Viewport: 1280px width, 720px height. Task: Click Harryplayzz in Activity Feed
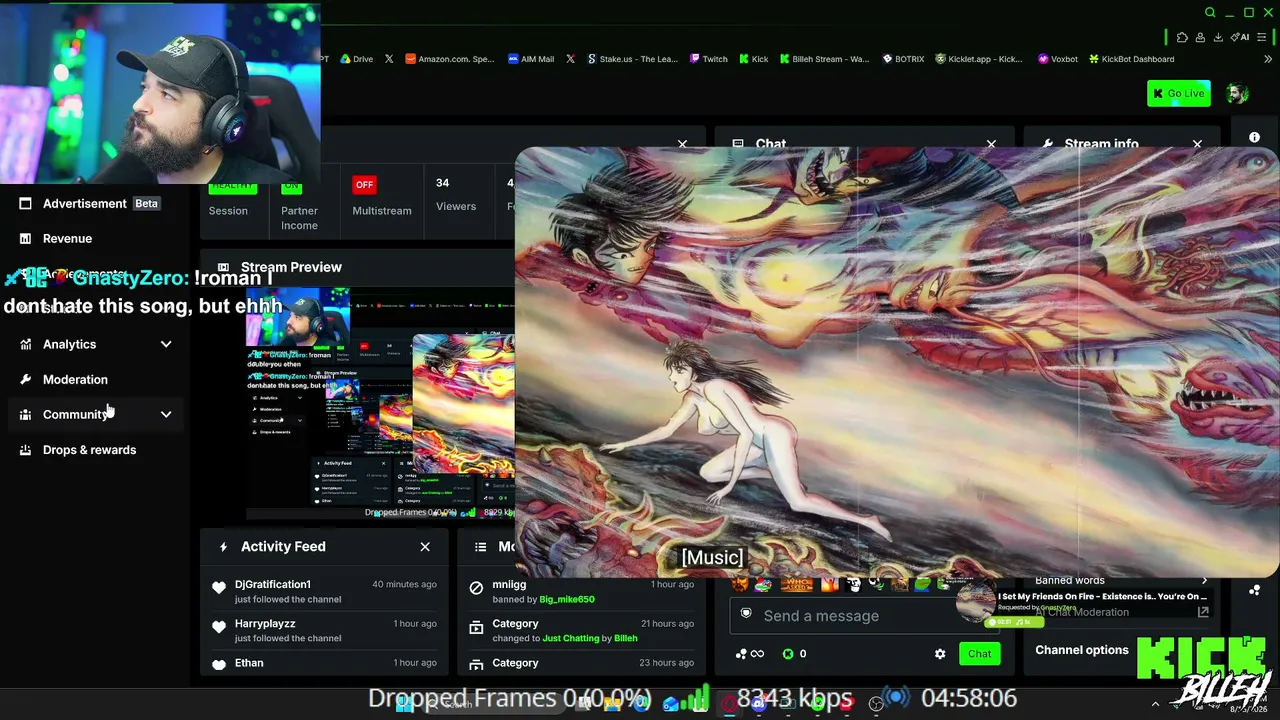click(x=265, y=623)
